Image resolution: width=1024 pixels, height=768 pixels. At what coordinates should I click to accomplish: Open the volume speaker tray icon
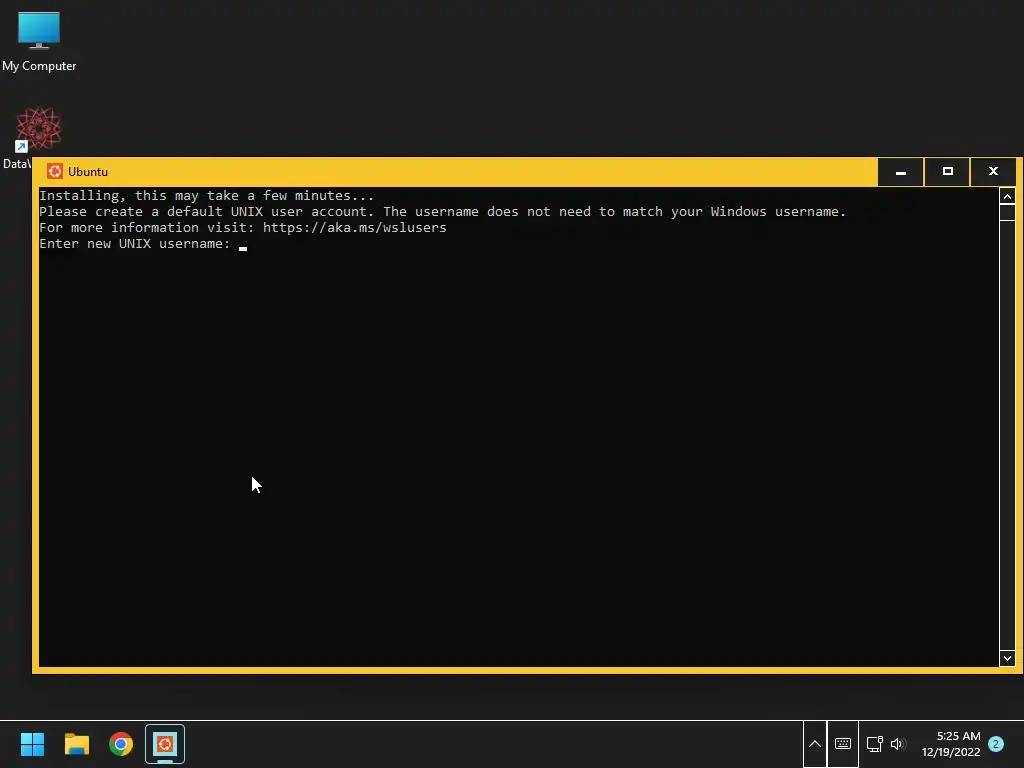click(x=898, y=744)
